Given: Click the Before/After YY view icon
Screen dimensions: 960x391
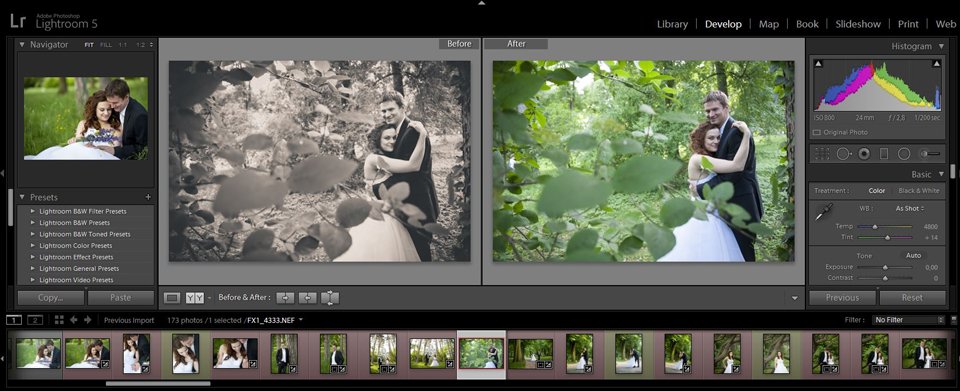Looking at the screenshot, I should pos(195,298).
